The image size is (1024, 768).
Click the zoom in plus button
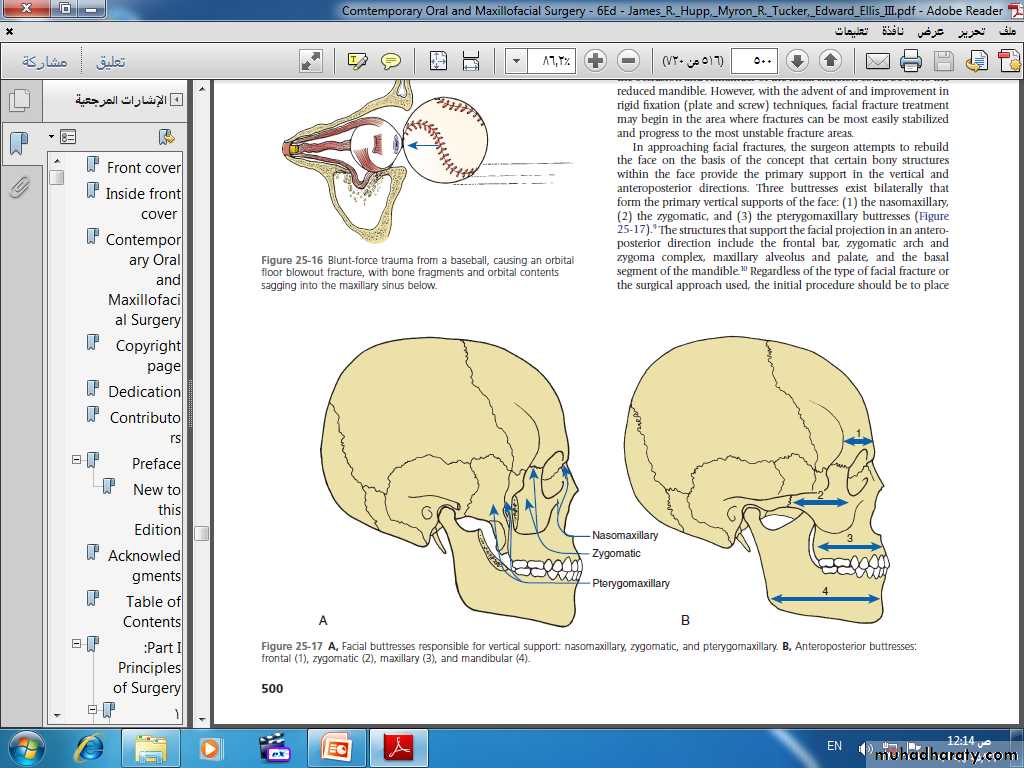click(595, 61)
